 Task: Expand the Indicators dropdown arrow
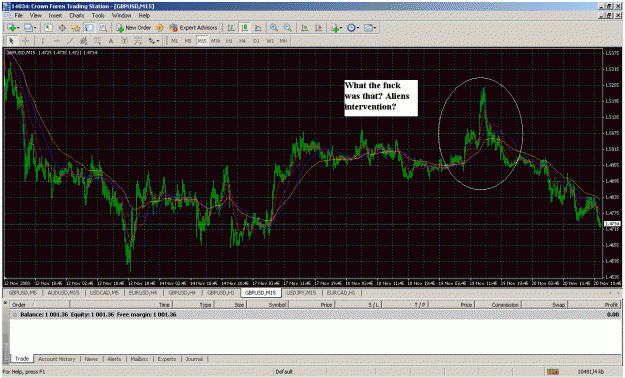341,28
